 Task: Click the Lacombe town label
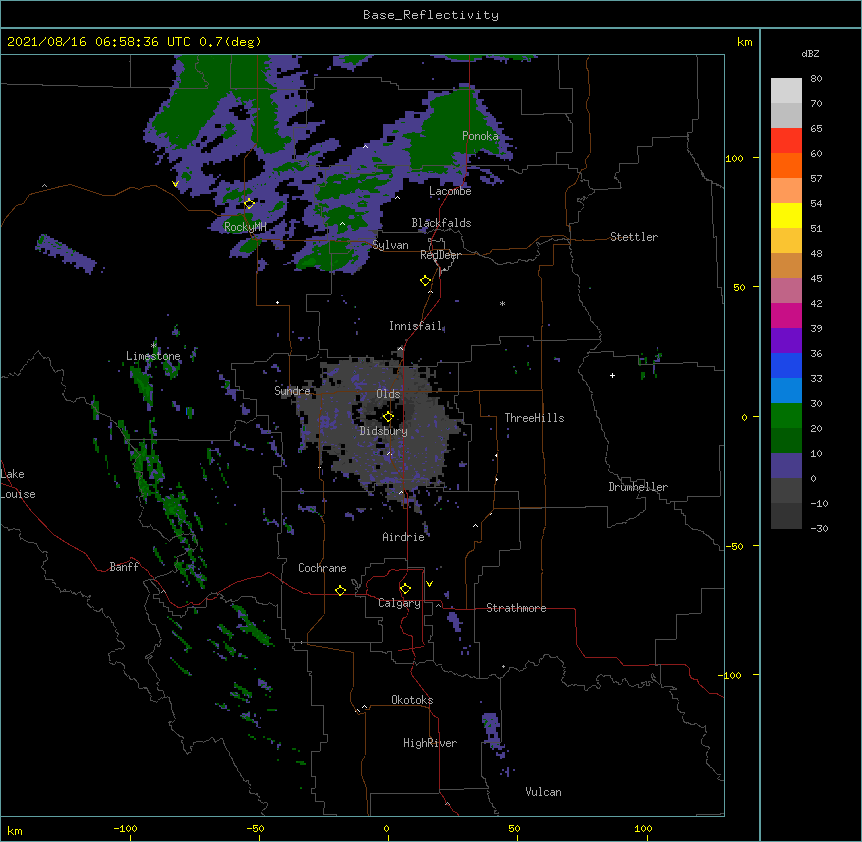450,191
